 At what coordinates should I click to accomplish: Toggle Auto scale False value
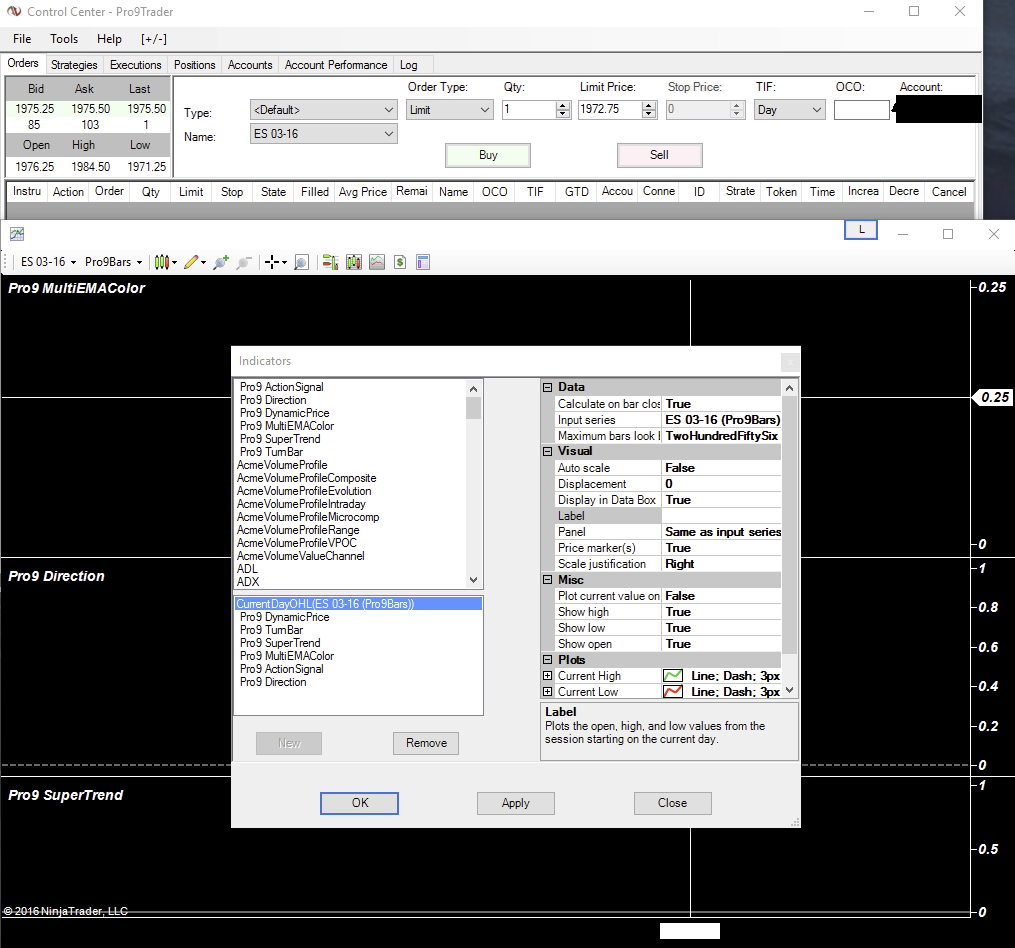pos(722,468)
